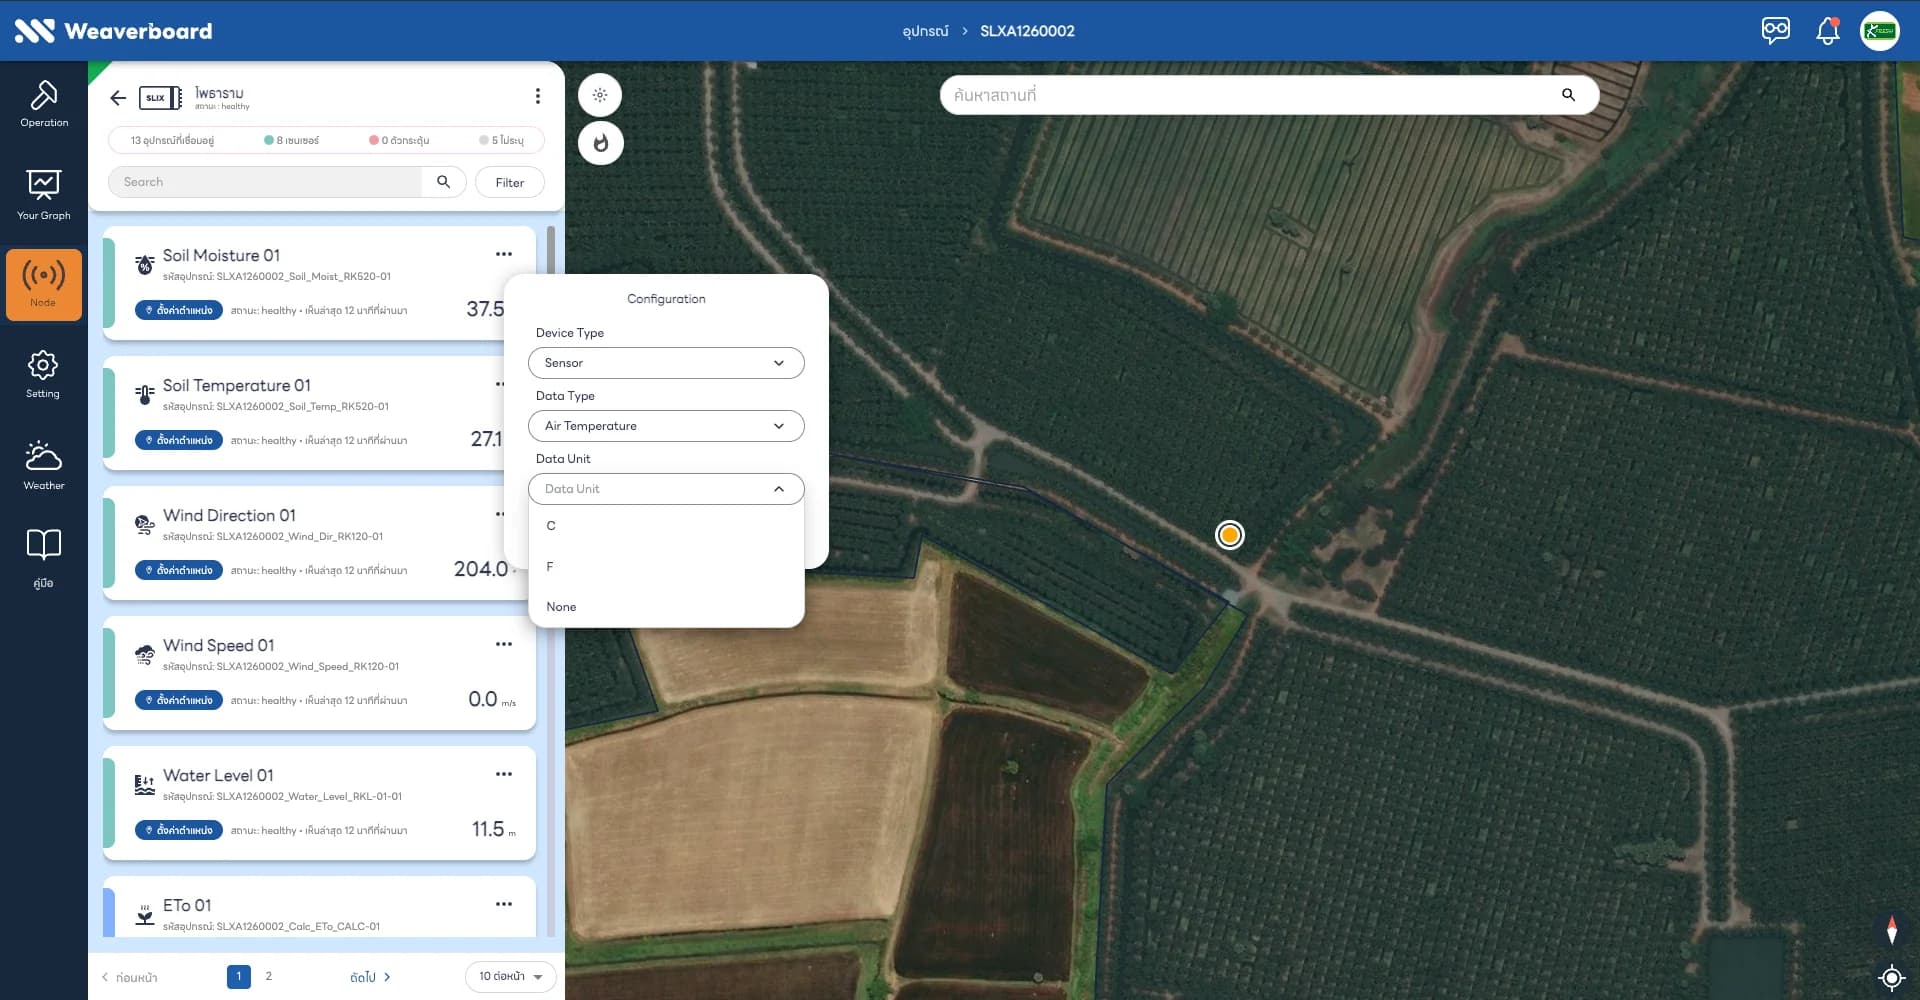Click the Wind Direction 01 card title
The width and height of the screenshot is (1920, 1000).
point(229,515)
